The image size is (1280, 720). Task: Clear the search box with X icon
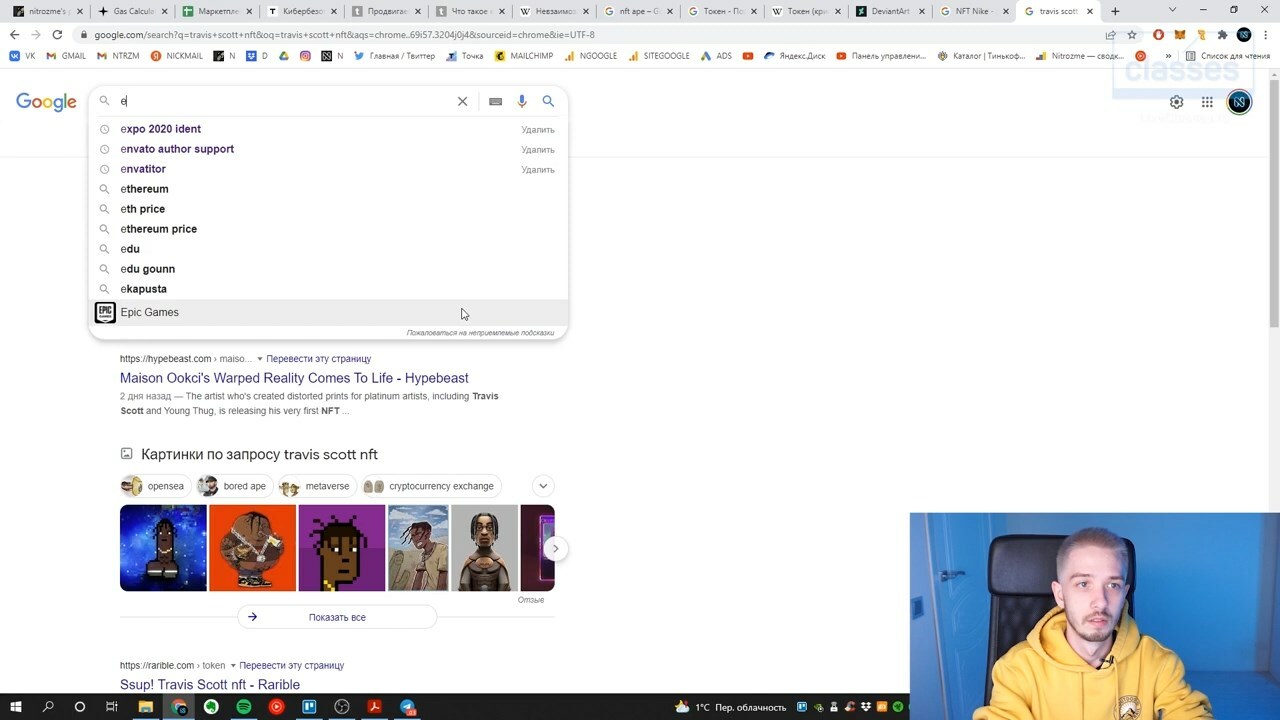(x=462, y=101)
